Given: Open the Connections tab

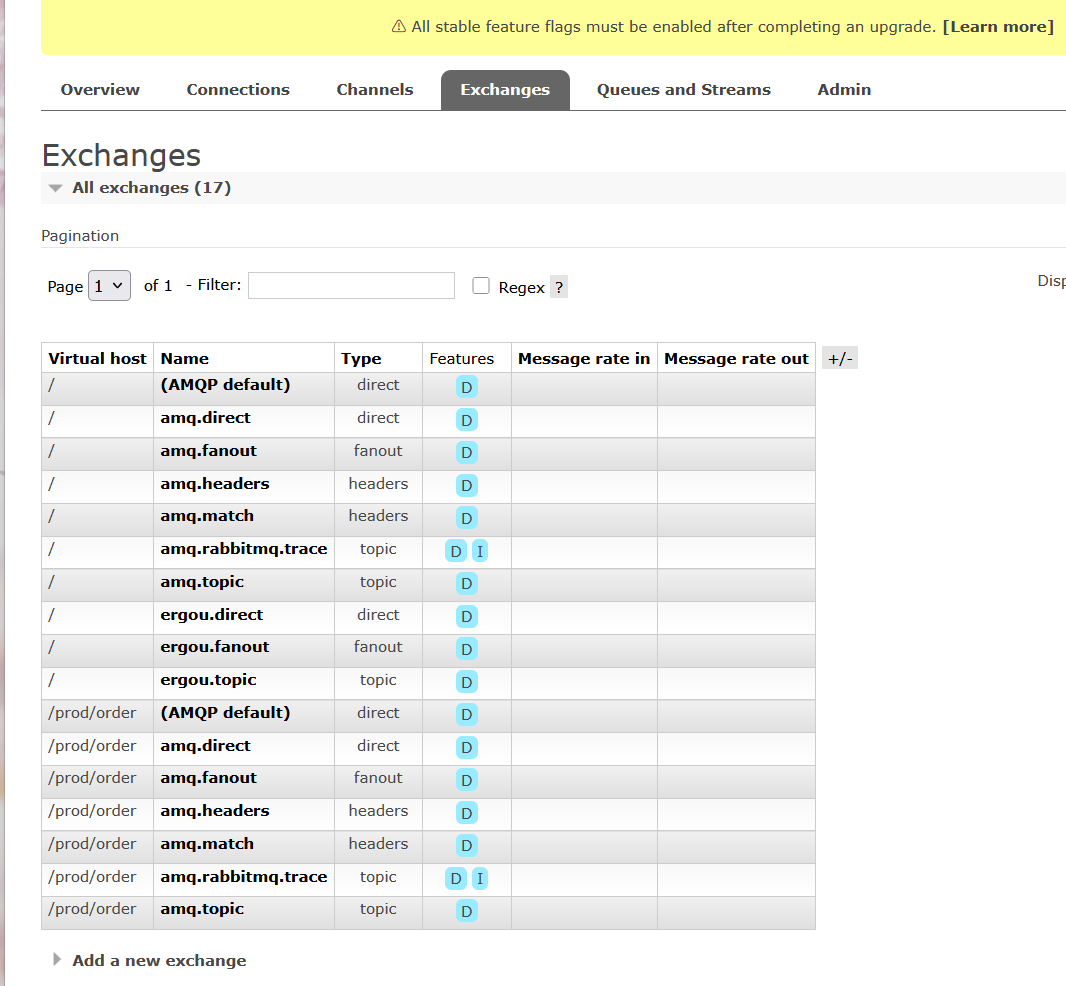Looking at the screenshot, I should pos(238,90).
